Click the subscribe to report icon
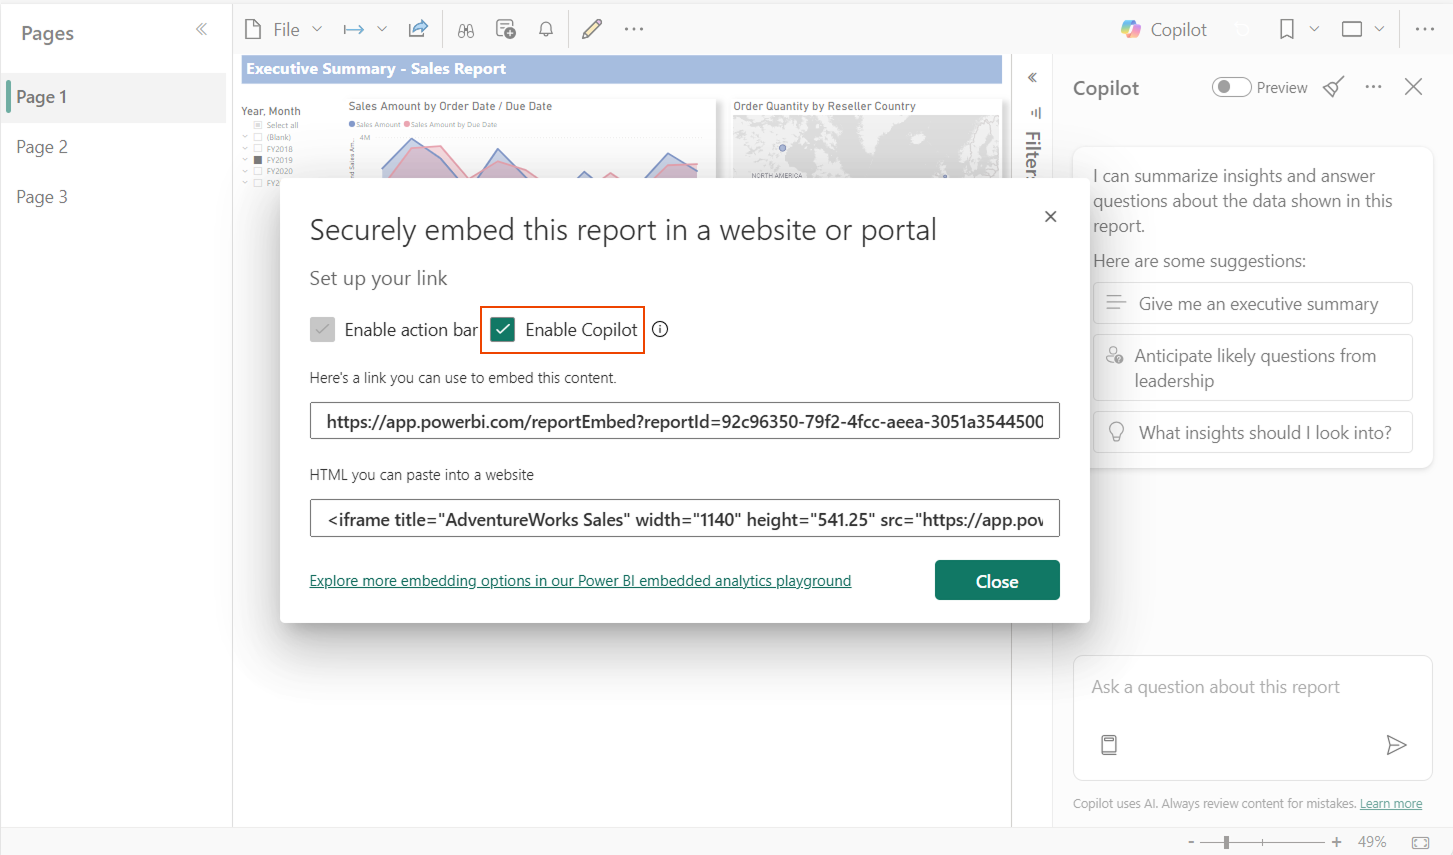 (x=506, y=29)
